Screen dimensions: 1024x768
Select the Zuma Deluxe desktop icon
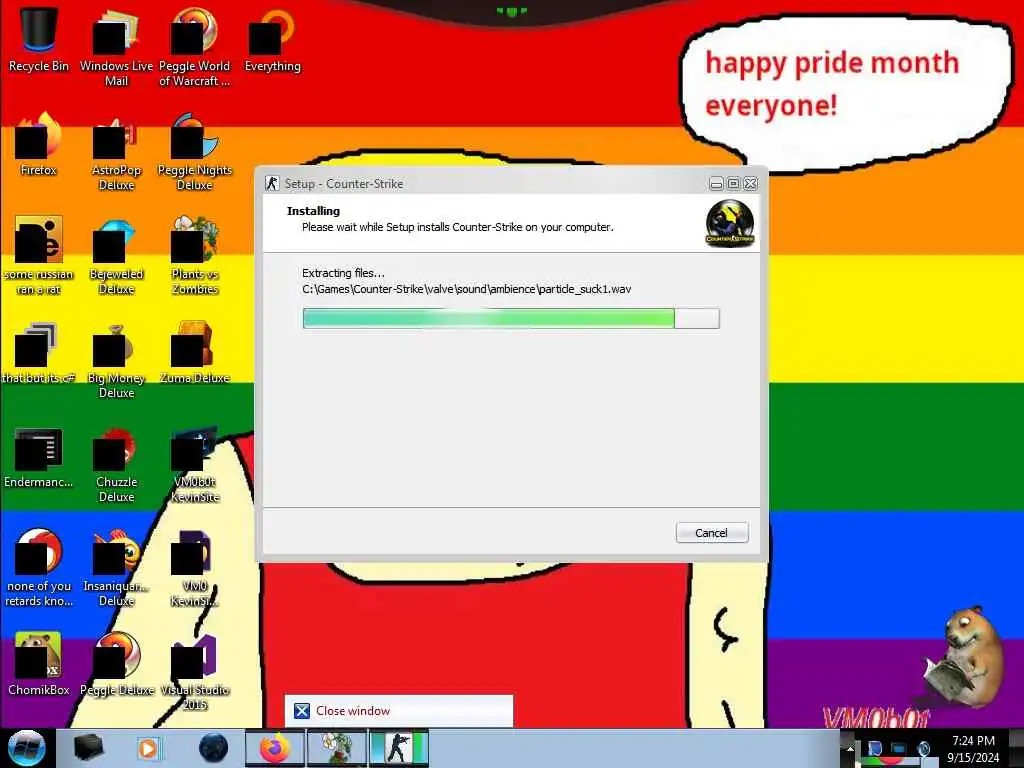[x=195, y=353]
